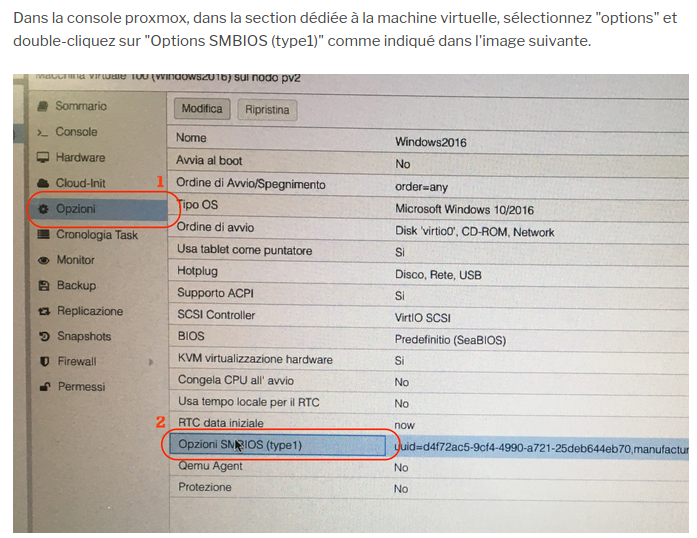
Task: Click the Monitor eye icon
Action: coord(45,260)
